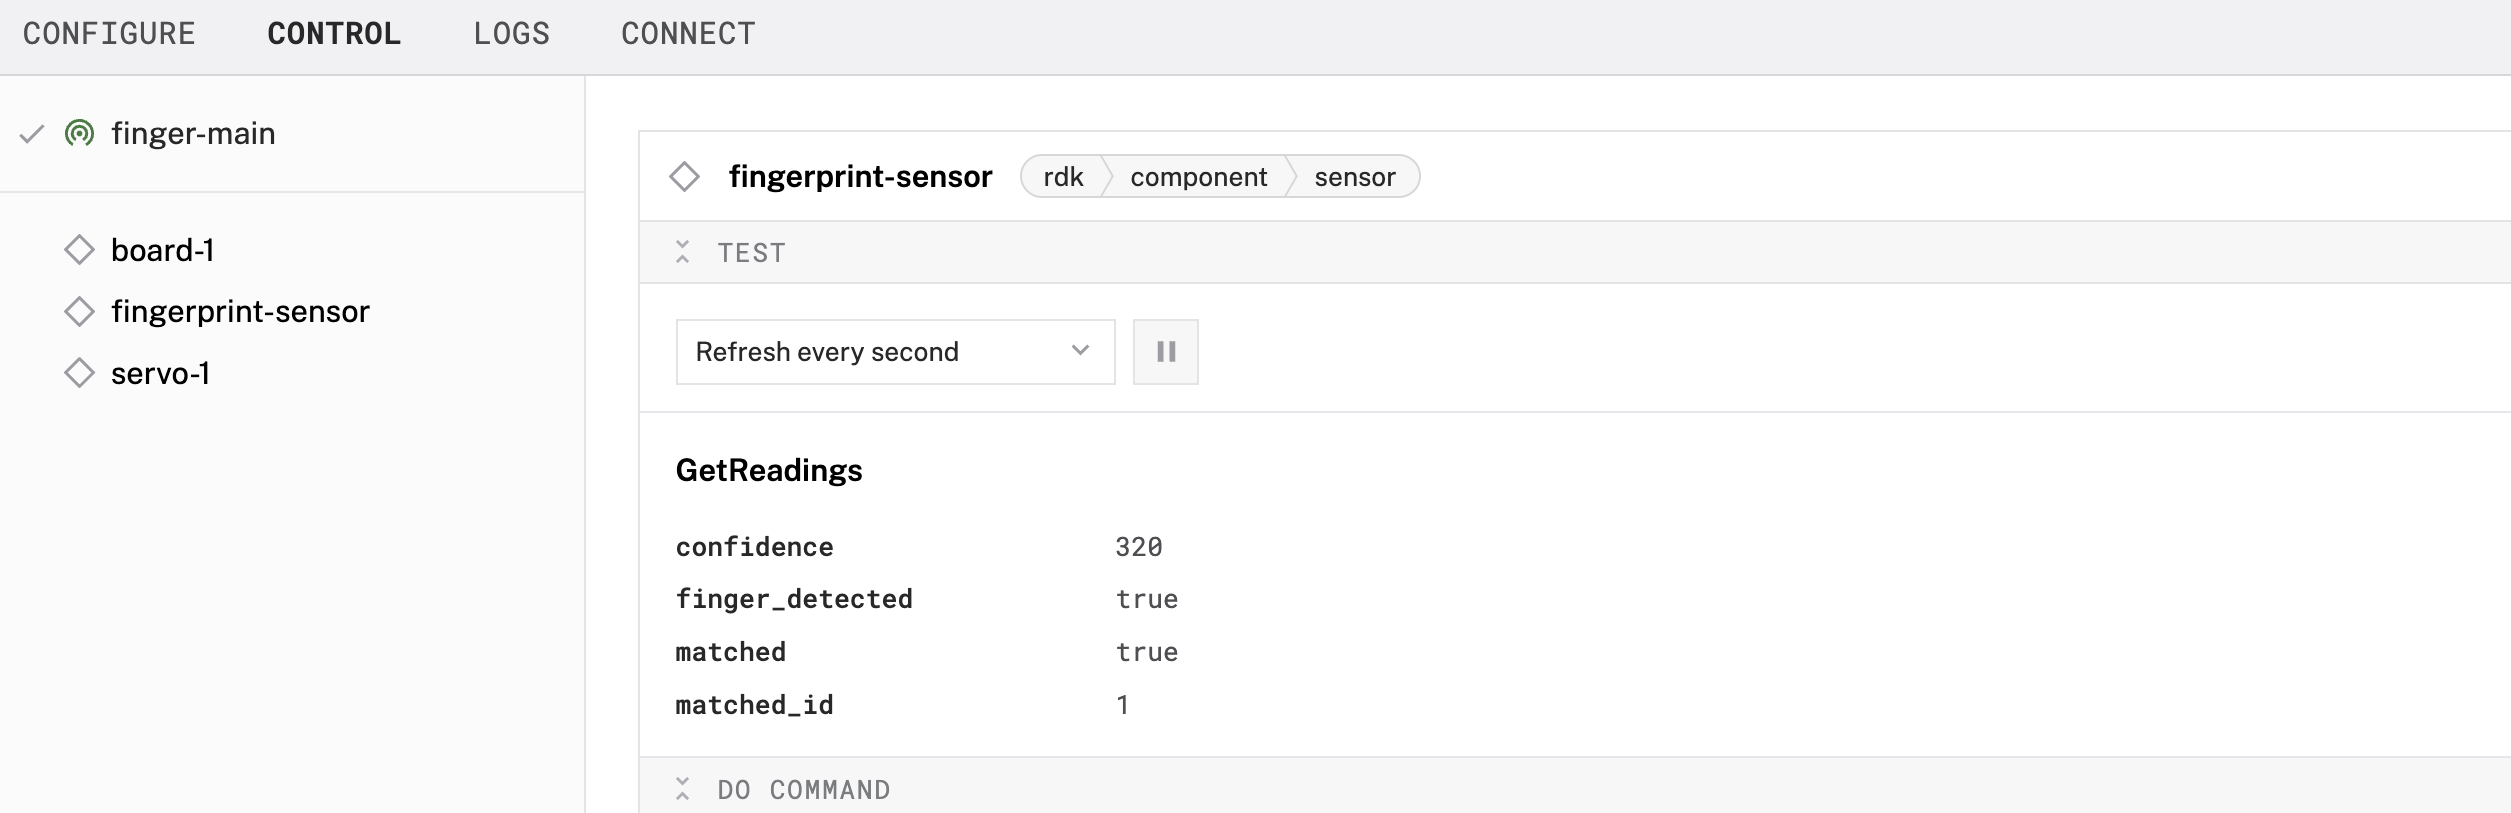Screen dimensions: 2511x813
Task: Open the Refresh every second dropdown
Action: pos(895,352)
